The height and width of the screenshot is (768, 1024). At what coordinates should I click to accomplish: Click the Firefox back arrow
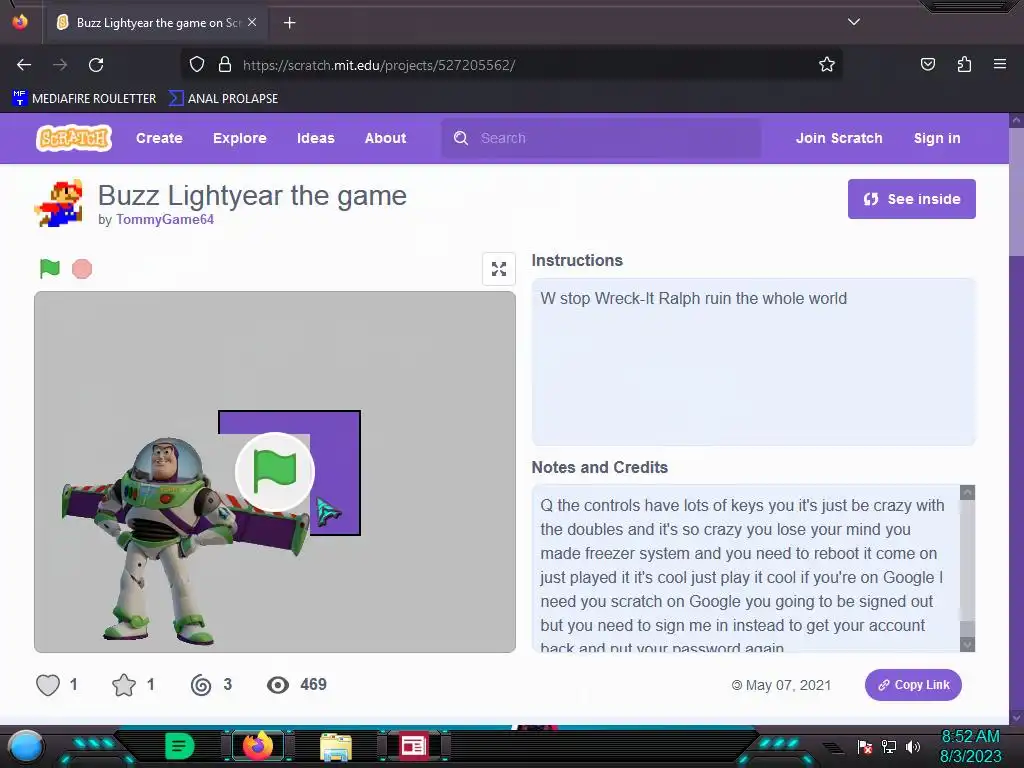(x=24, y=65)
